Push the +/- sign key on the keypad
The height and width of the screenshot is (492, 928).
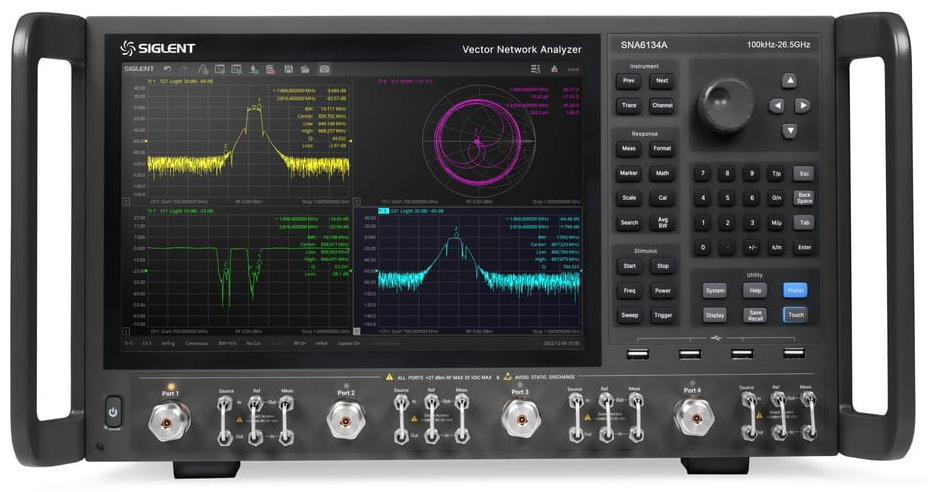tap(752, 247)
